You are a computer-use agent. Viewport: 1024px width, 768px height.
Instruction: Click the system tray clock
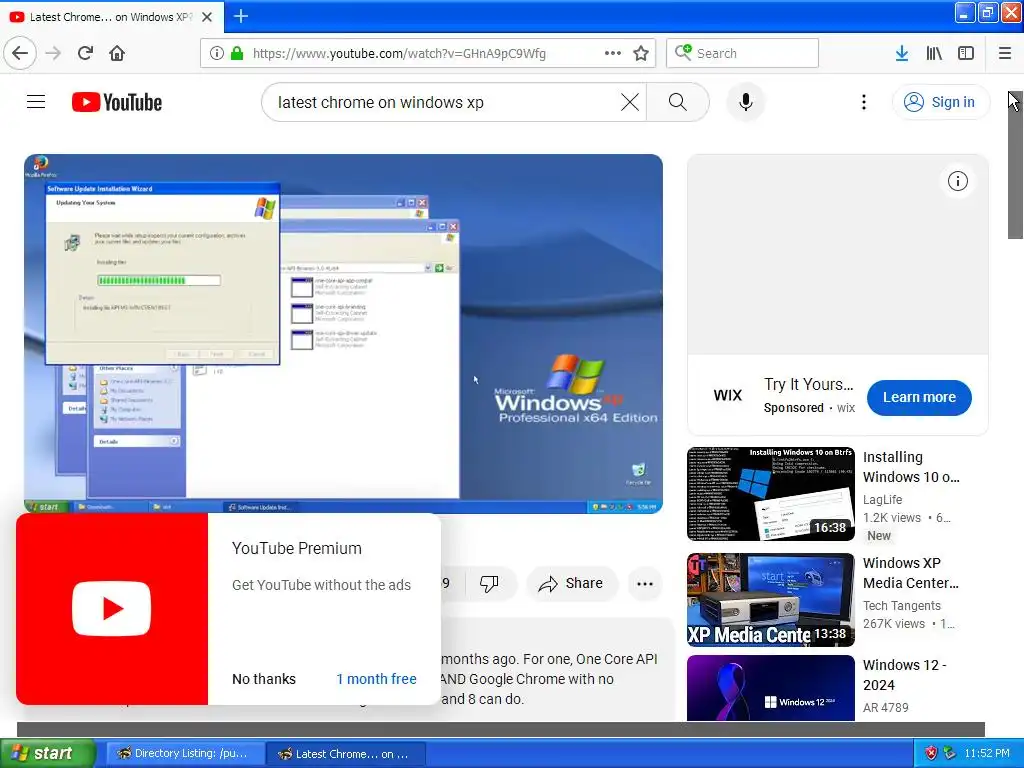(x=987, y=753)
